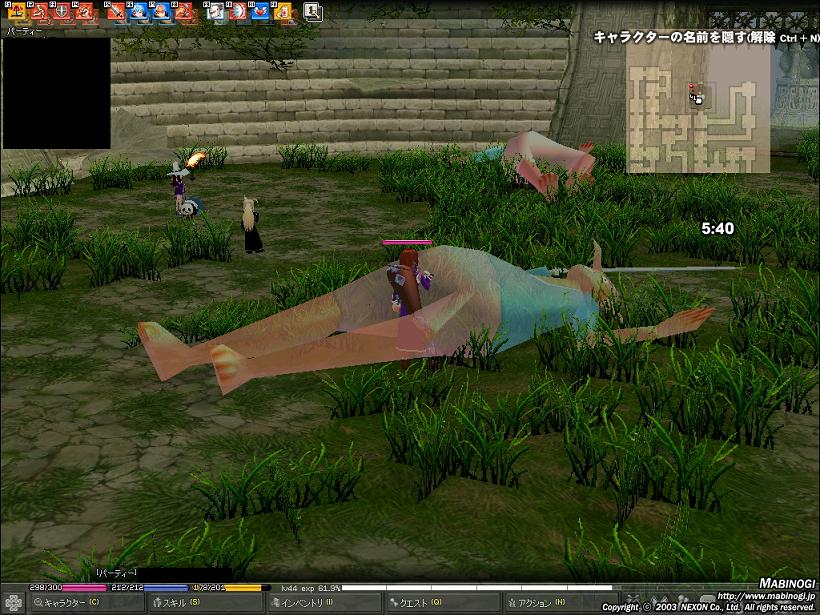Click the player marker on the minimap
The image size is (820, 615).
coord(698,100)
